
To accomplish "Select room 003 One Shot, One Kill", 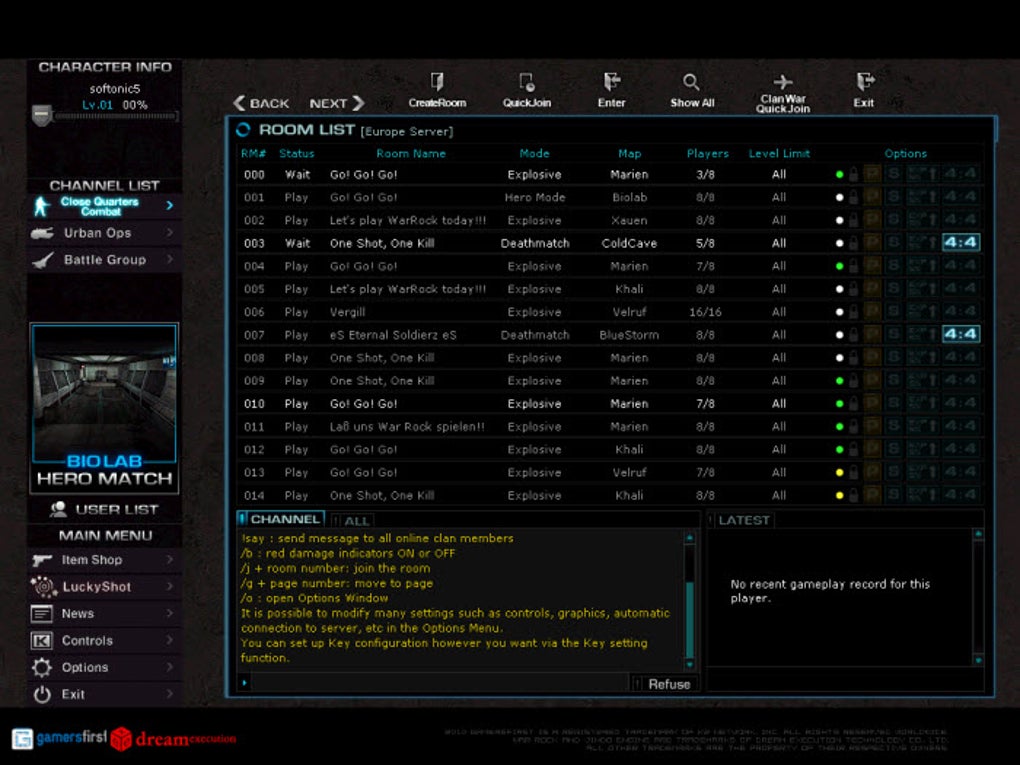I will pyautogui.click(x=610, y=243).
